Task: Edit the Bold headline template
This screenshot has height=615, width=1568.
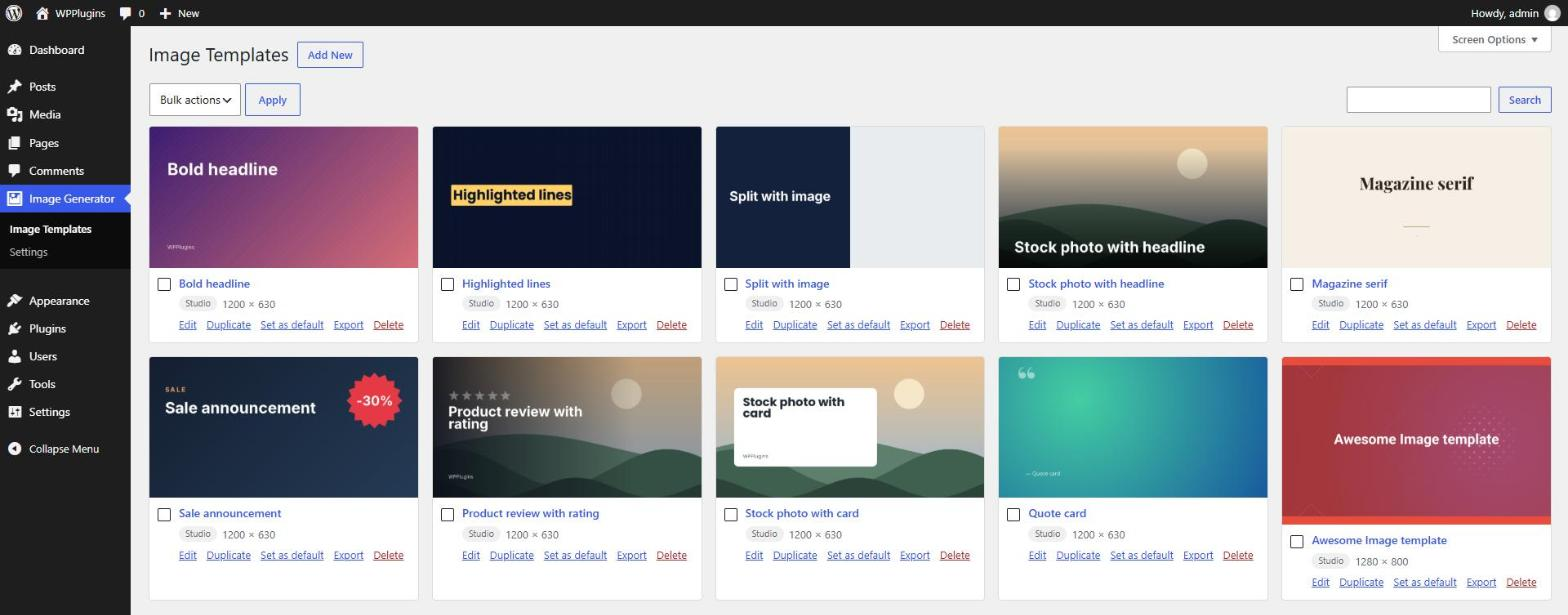Action: point(187,325)
